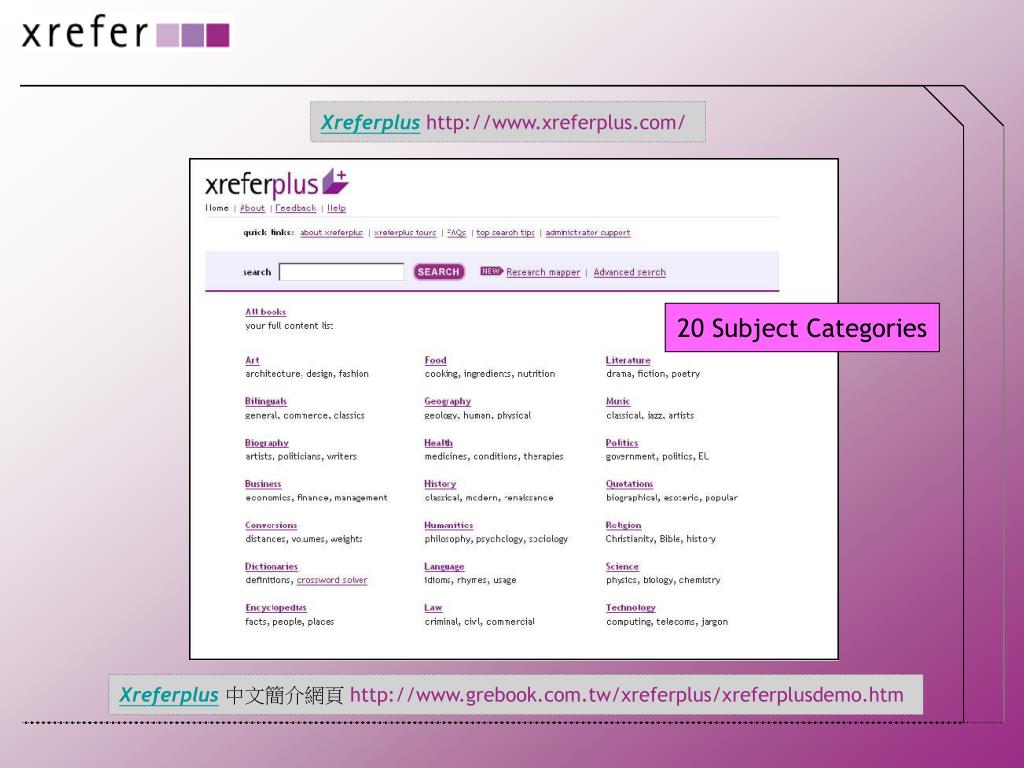Click the 'architecture, design, fashion' description
Viewport: 1024px width, 768px height.
click(x=307, y=374)
